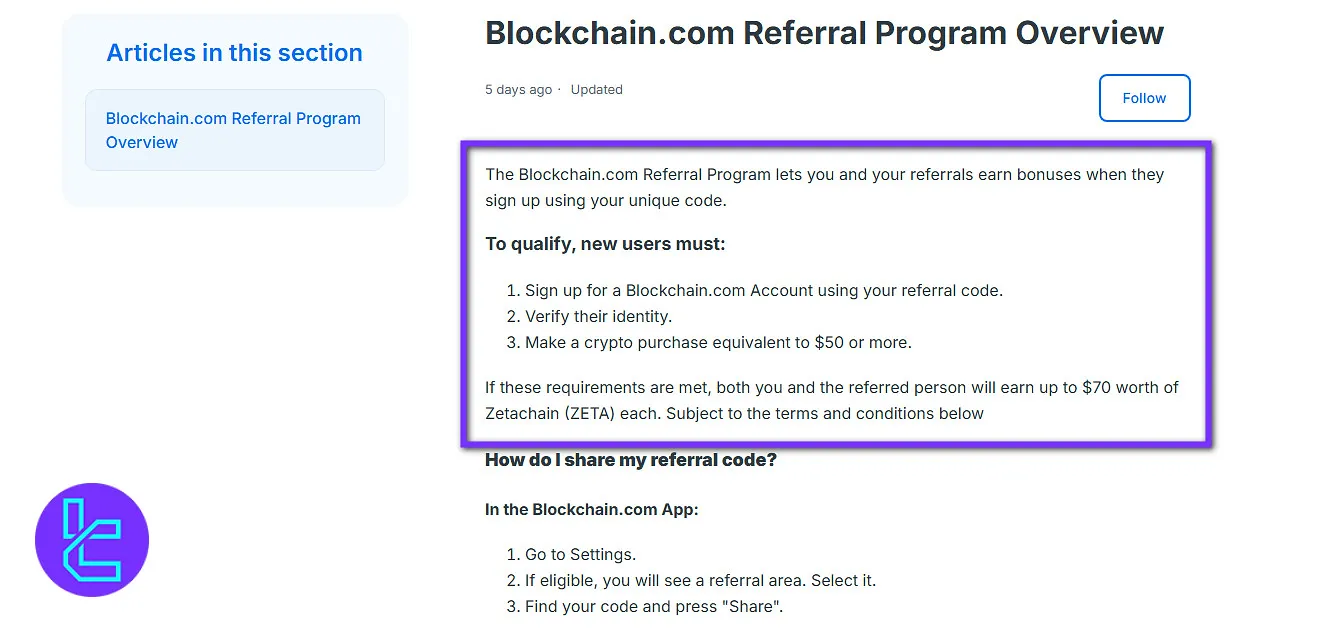Image resolution: width=1335 pixels, height=632 pixels.
Task: Click the "5 days ago" timestamp
Action: coord(518,90)
